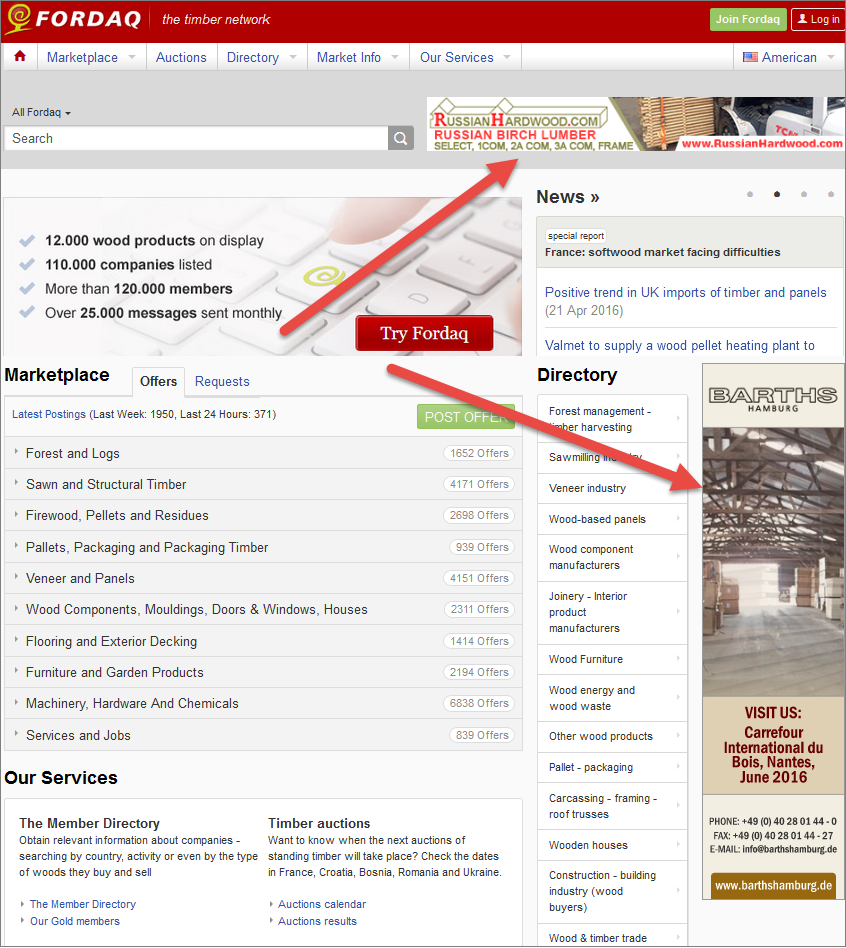Open Carcassing - framing - roof trusses entry
Viewport: 846px width, 948px height.
[x=613, y=806]
